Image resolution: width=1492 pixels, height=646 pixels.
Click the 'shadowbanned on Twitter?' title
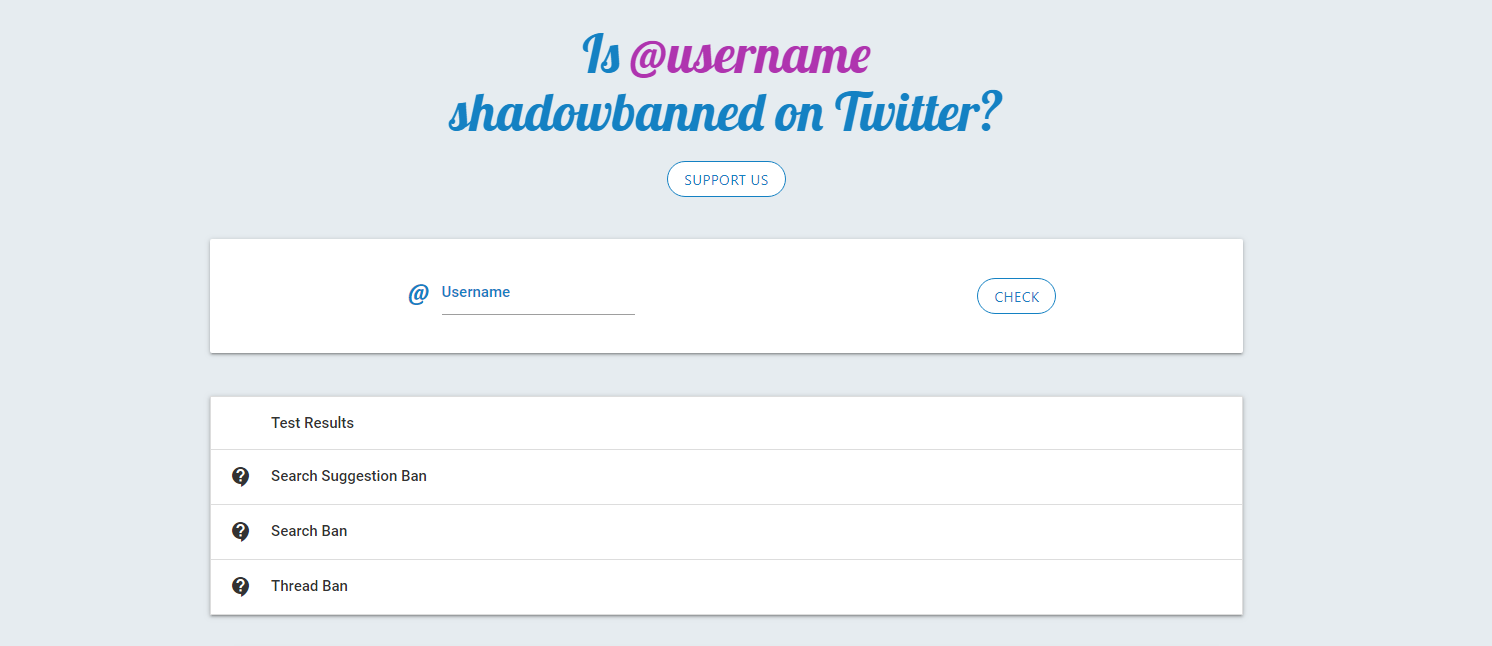tap(725, 113)
